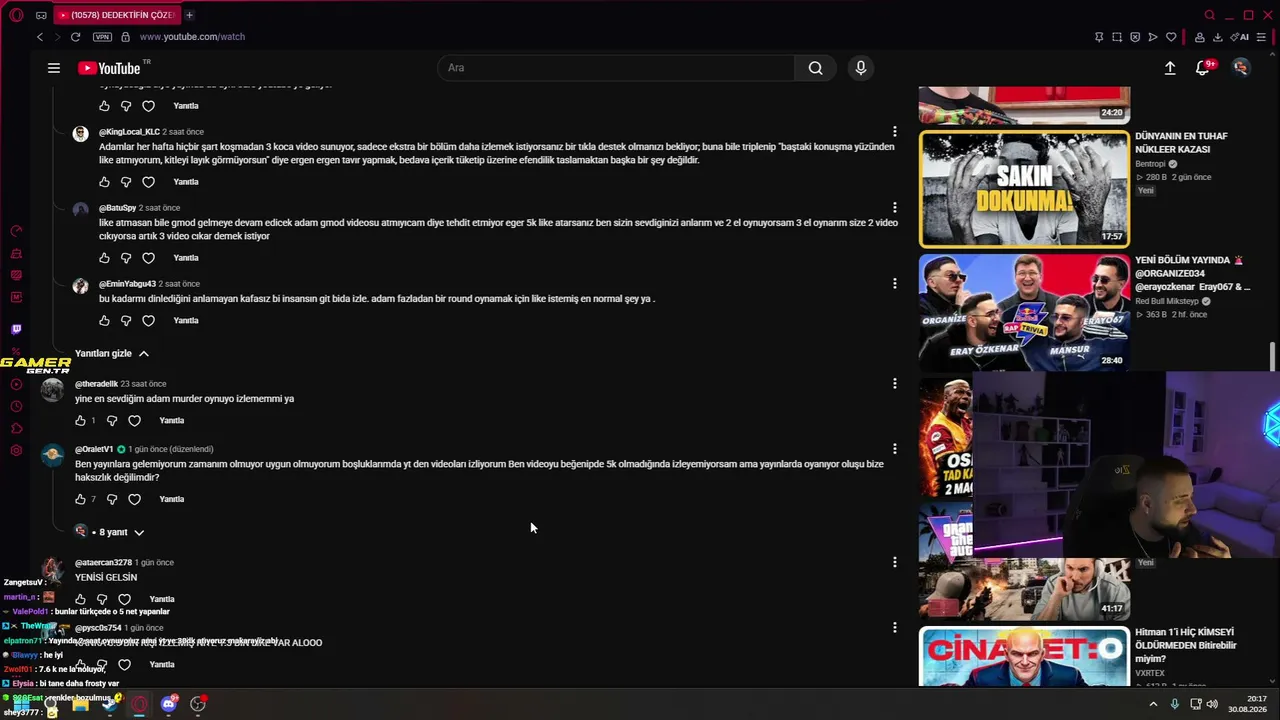Open the @theradelik channel link
The height and width of the screenshot is (720, 1280).
96,384
